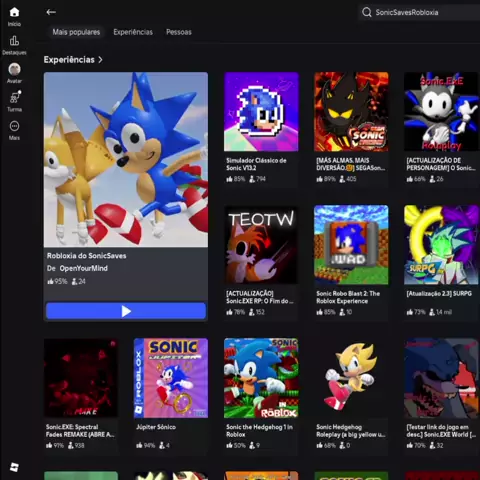
Task: Click title Sonic Hedgehog Roleplay
Action: point(351,430)
